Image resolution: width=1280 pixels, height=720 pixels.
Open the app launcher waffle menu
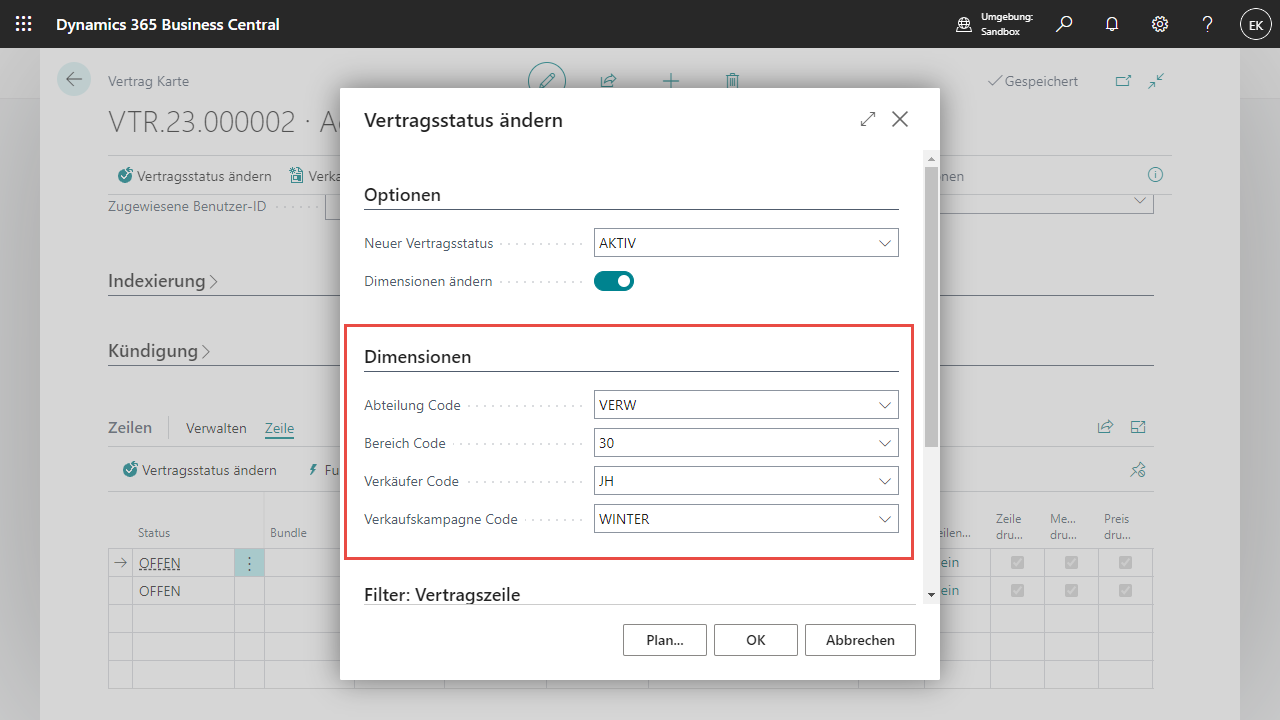24,24
